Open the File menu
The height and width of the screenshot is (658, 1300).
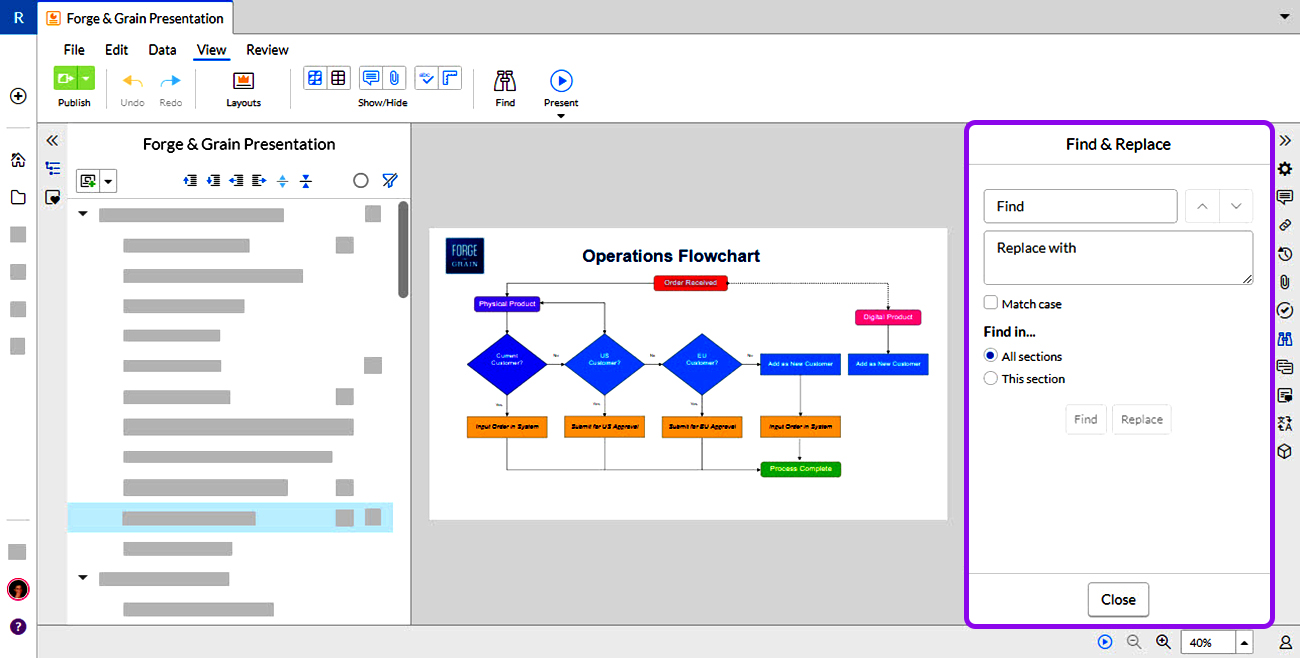[x=74, y=50]
